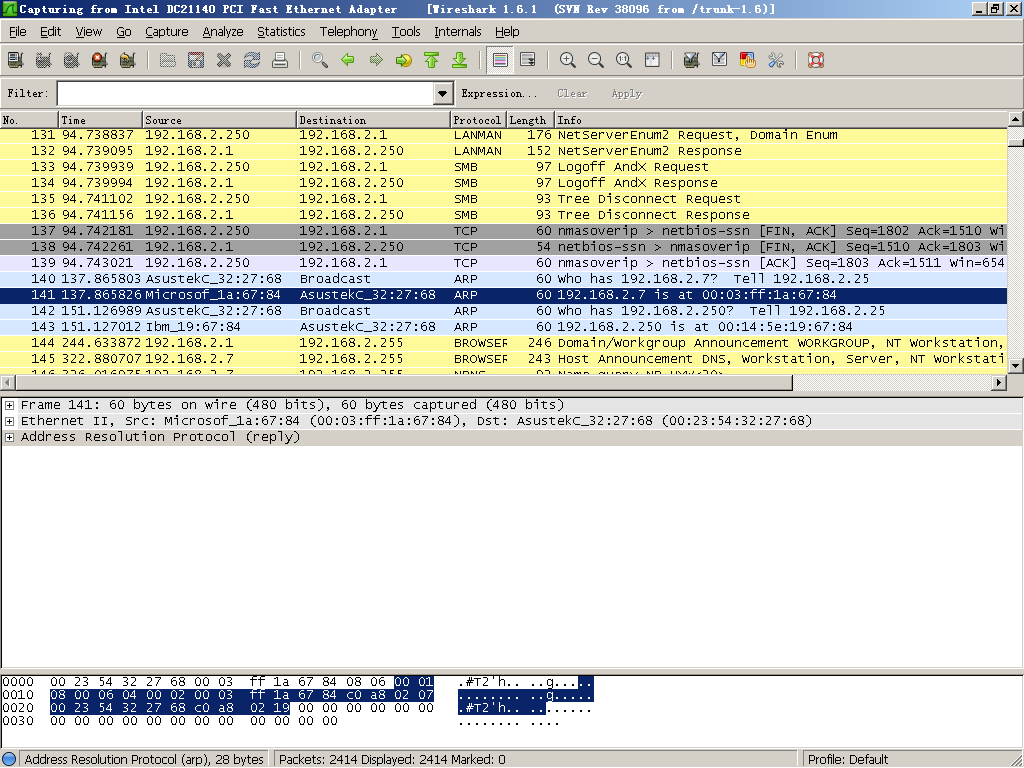
Task: Open expert info circle in status bar
Action: click(x=9, y=760)
